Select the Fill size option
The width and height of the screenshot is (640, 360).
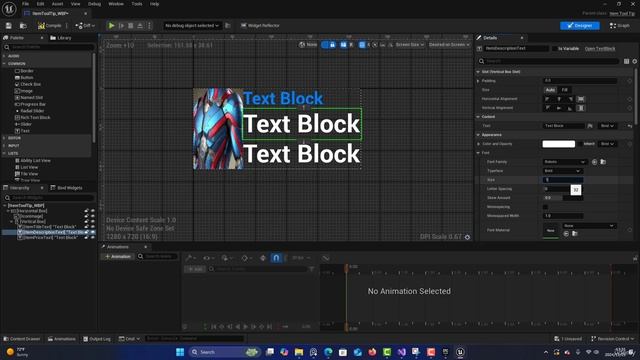coord(564,90)
